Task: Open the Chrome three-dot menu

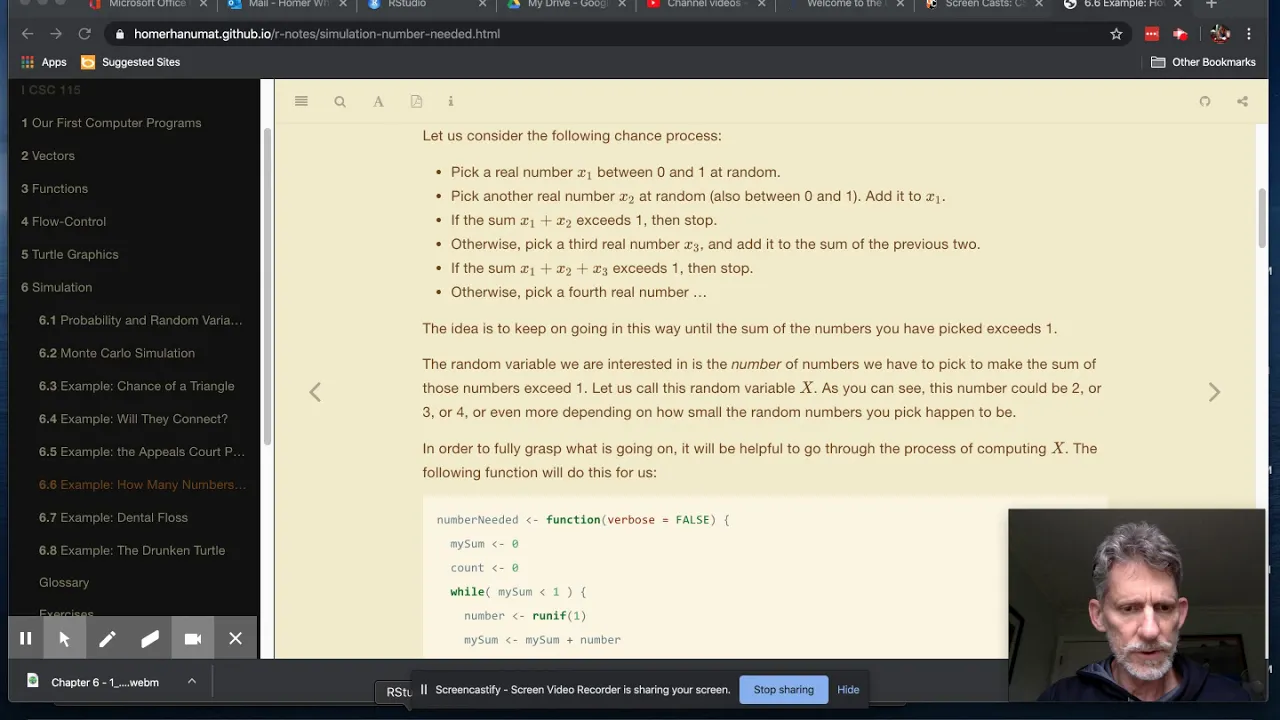Action: [1249, 34]
